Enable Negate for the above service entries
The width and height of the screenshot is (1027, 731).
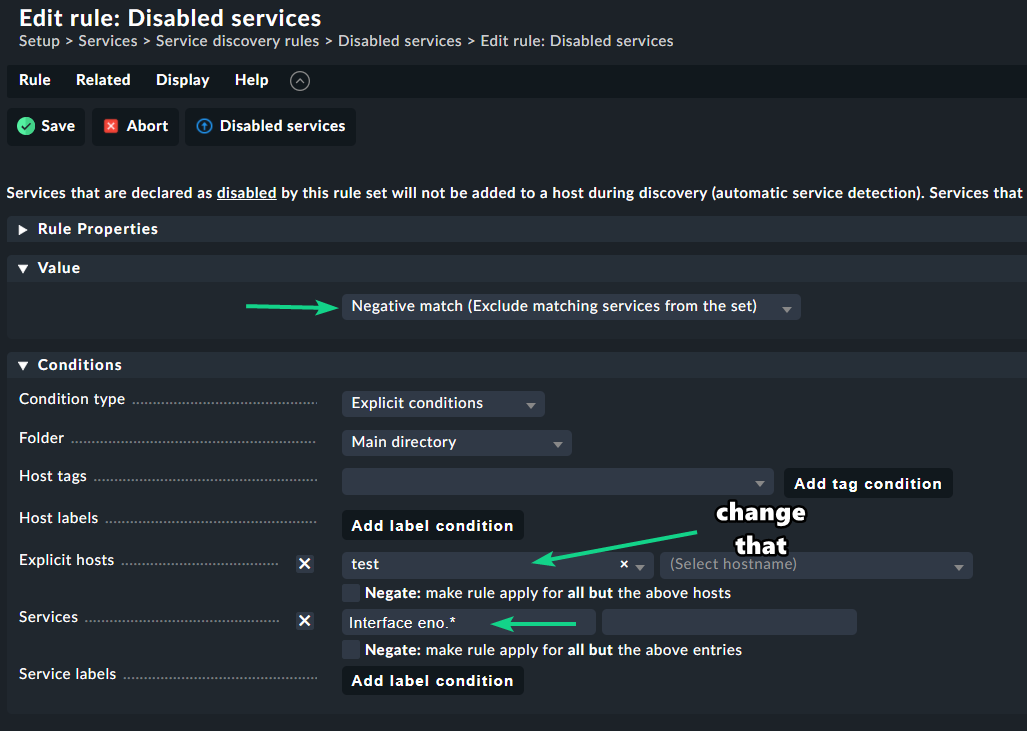351,650
